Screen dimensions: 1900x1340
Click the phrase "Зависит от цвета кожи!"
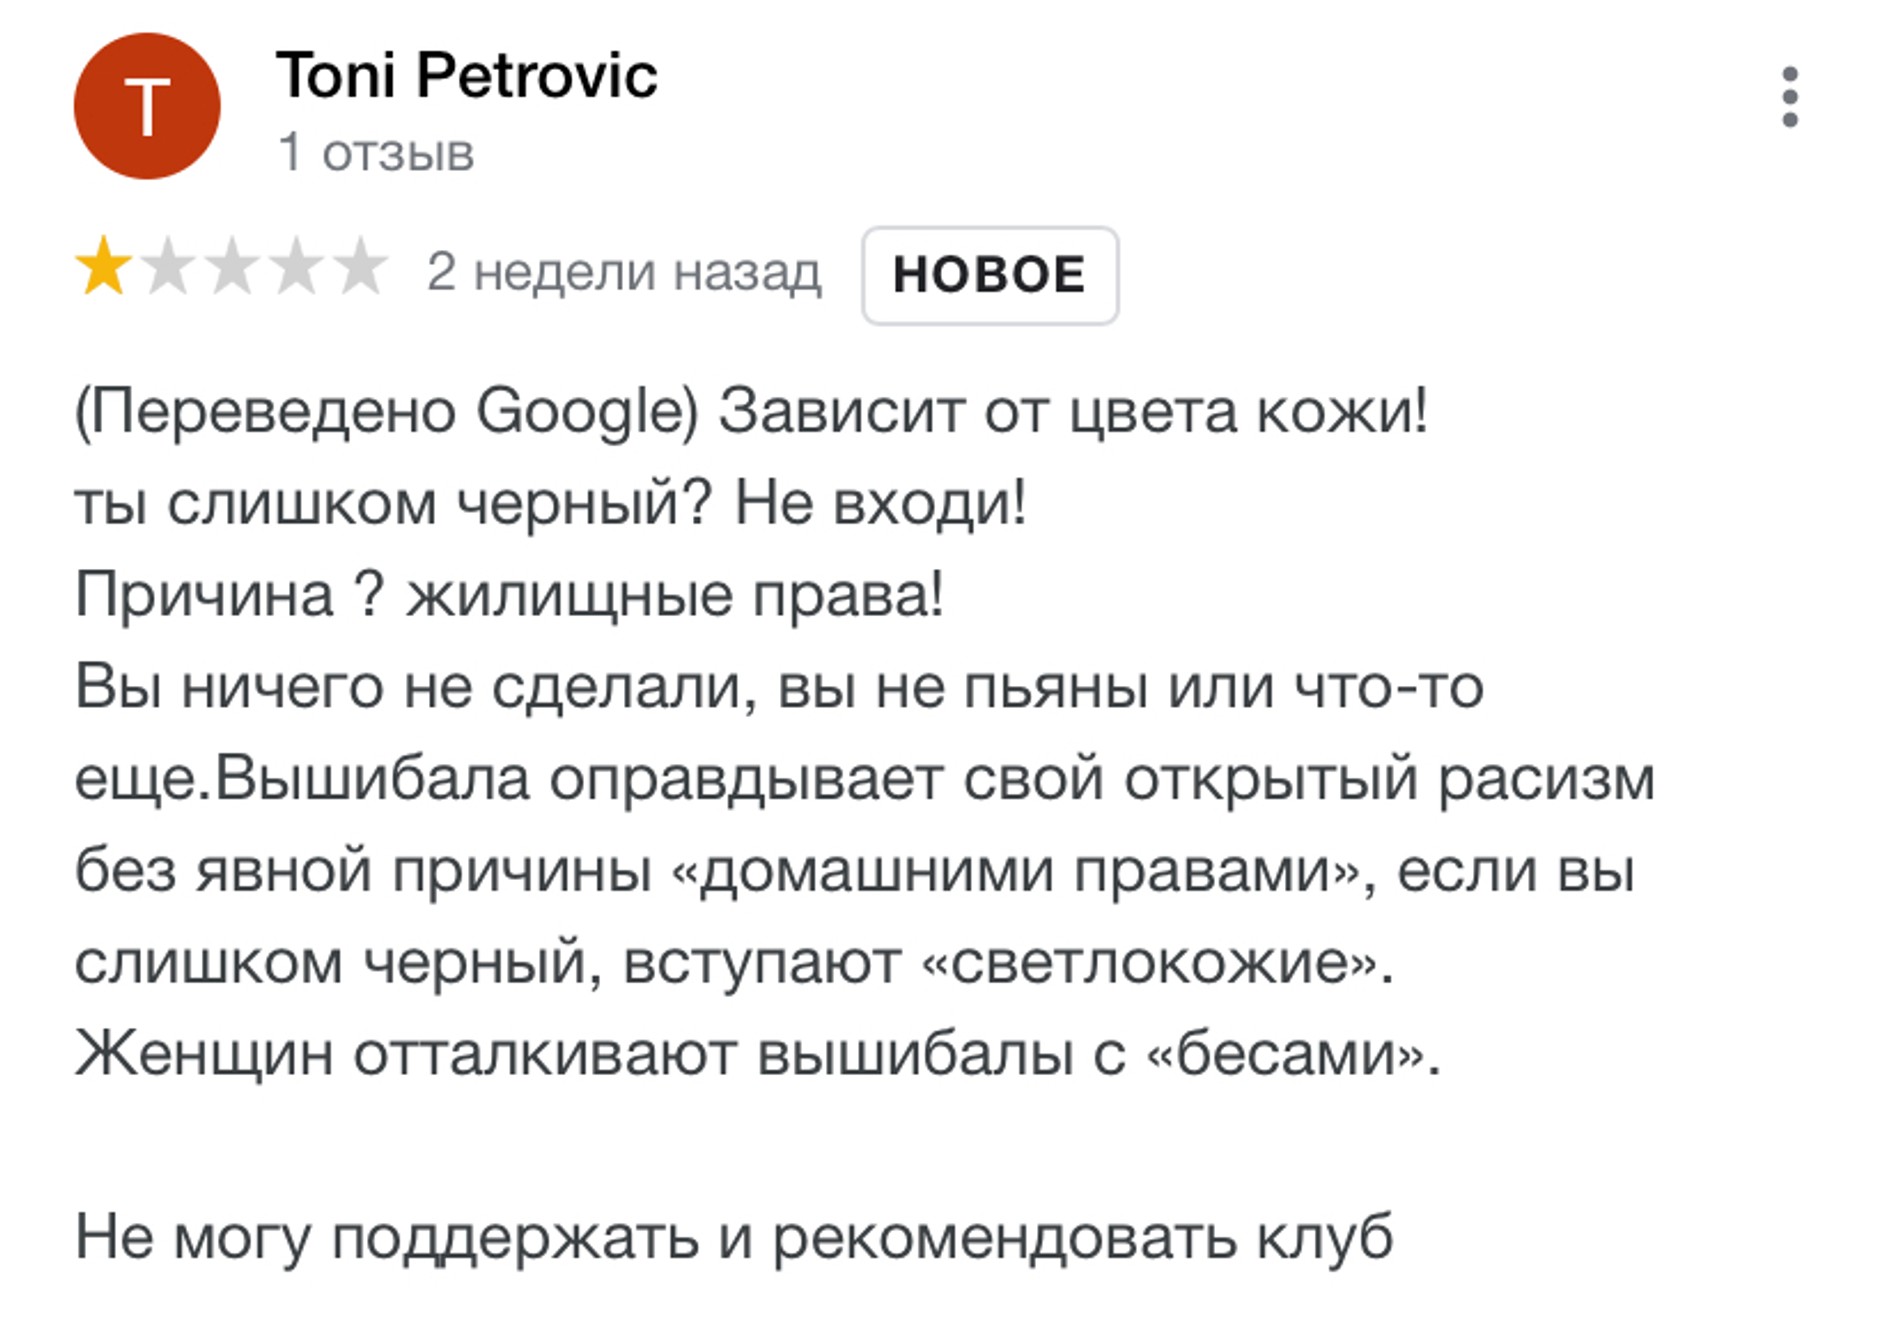click(x=1073, y=411)
